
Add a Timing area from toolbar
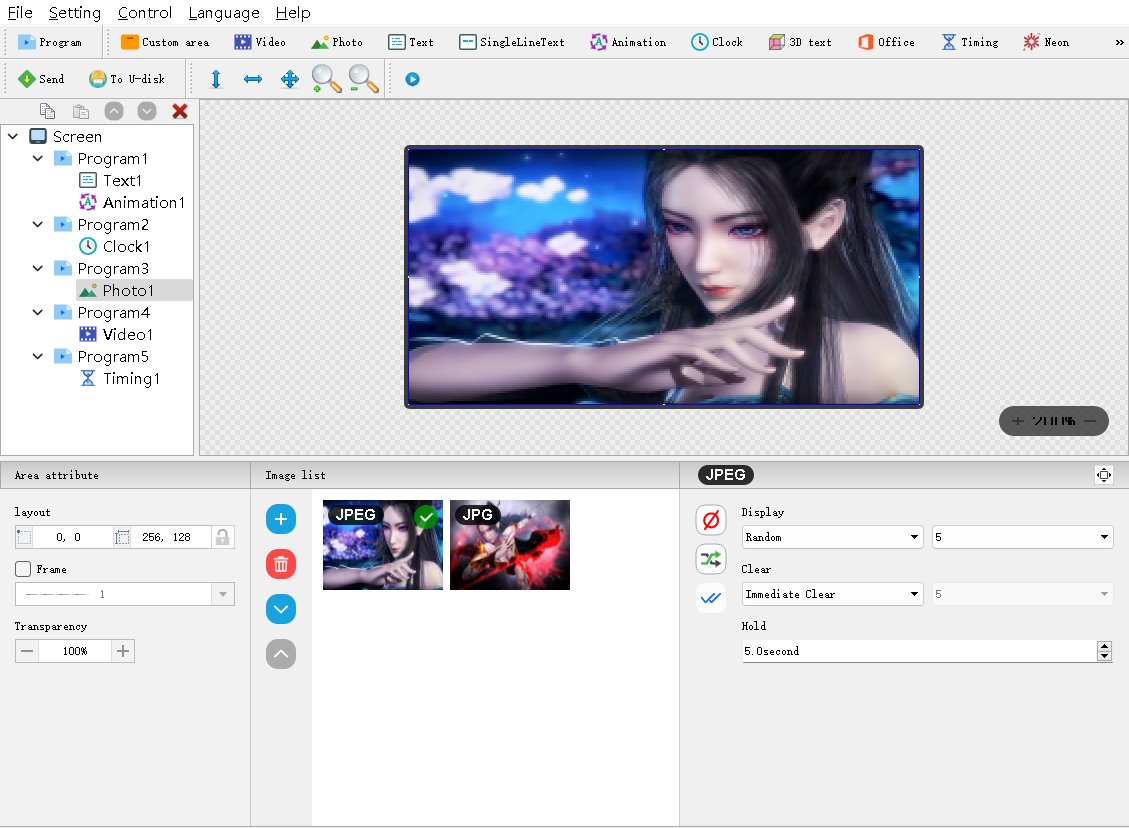[x=970, y=42]
